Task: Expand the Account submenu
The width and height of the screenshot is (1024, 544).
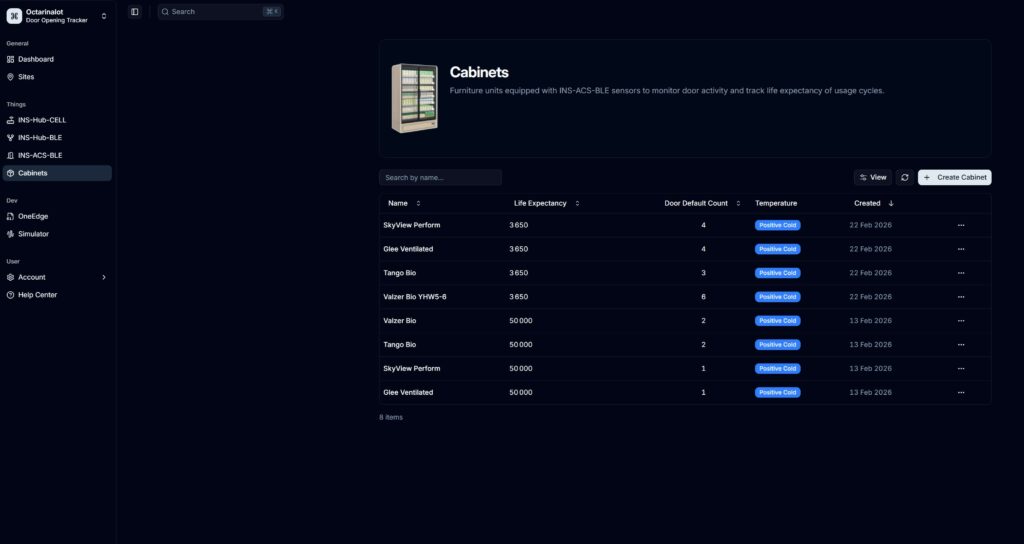Action: (x=56, y=277)
